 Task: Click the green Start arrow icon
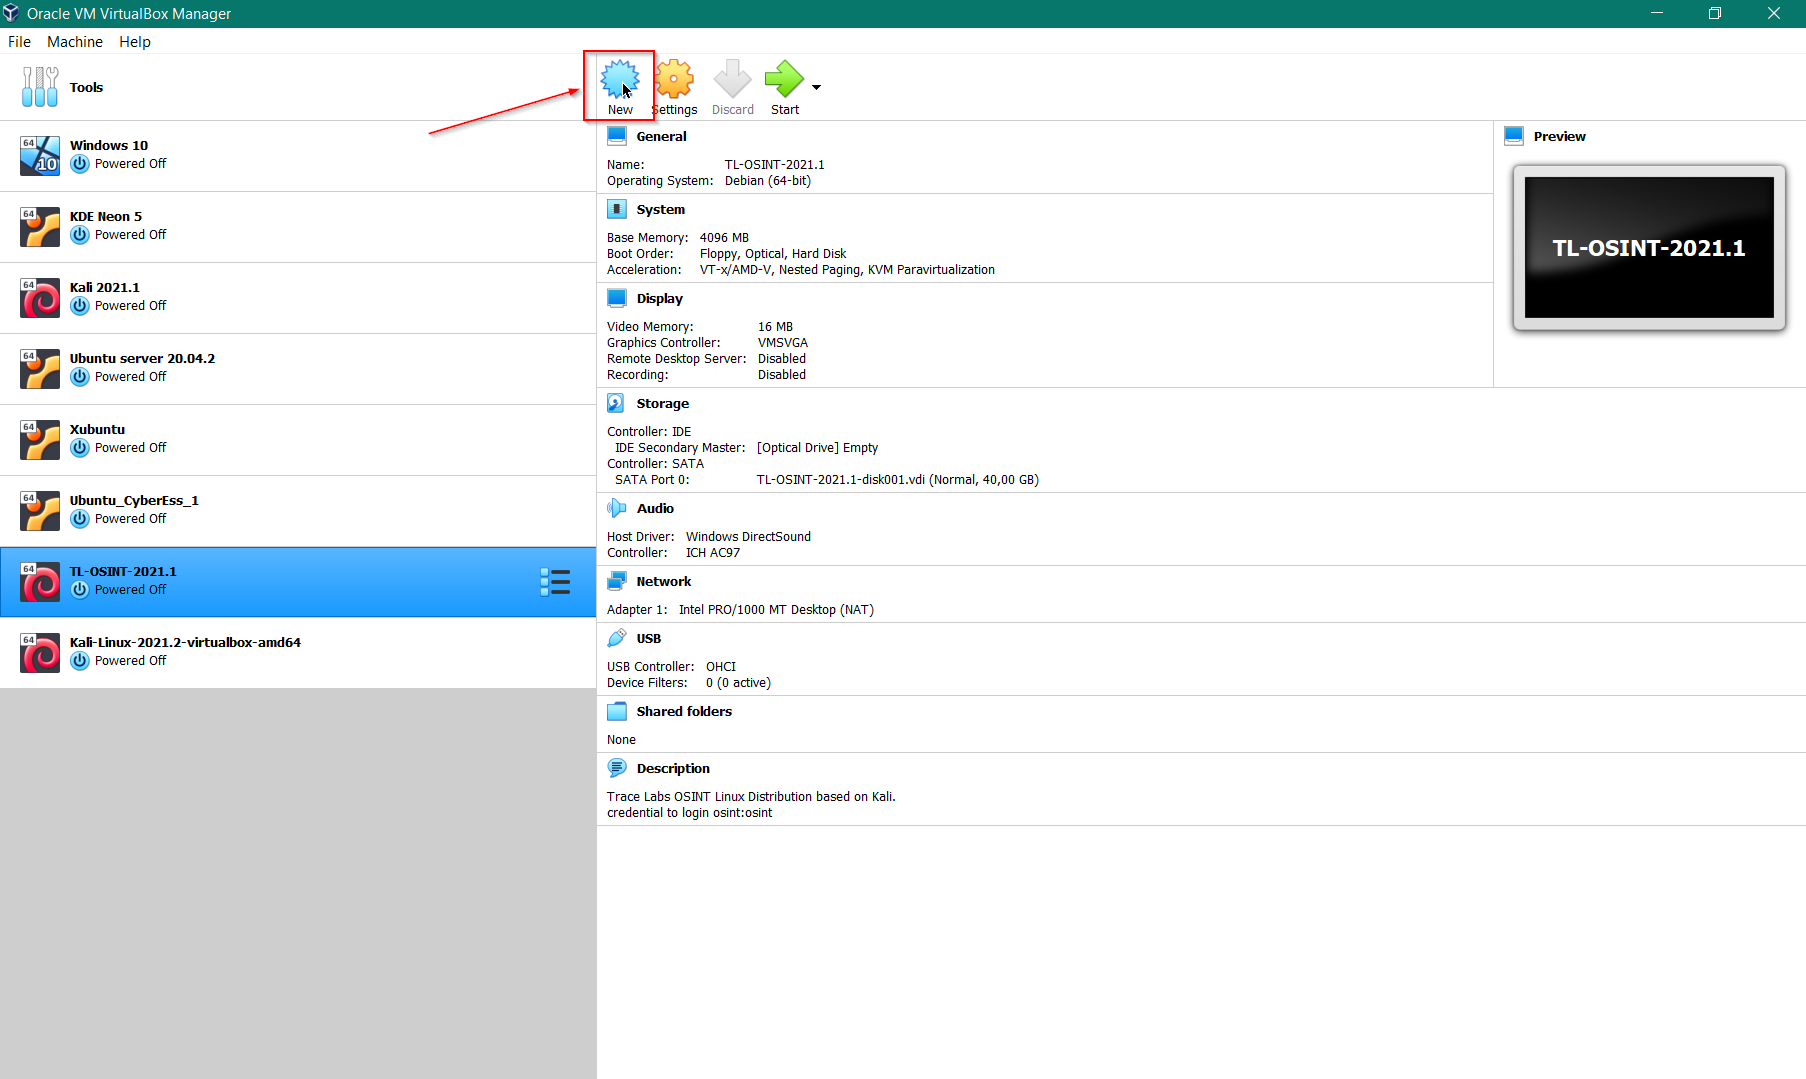(783, 80)
